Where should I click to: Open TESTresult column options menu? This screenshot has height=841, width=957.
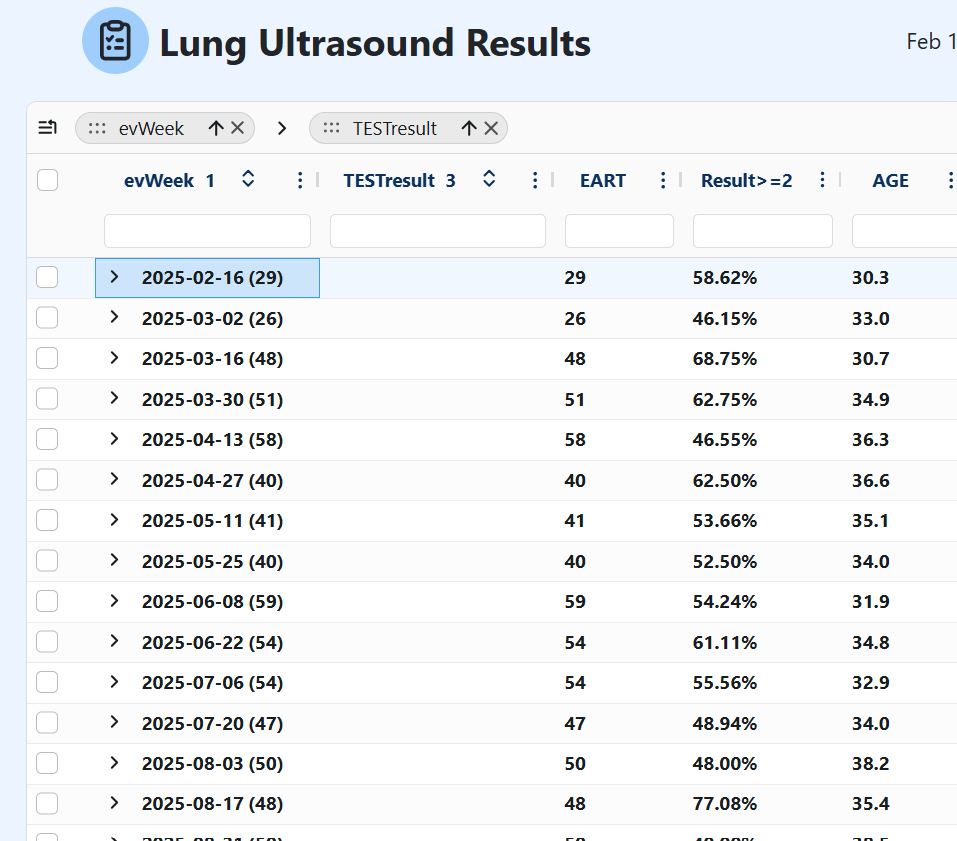pos(535,180)
